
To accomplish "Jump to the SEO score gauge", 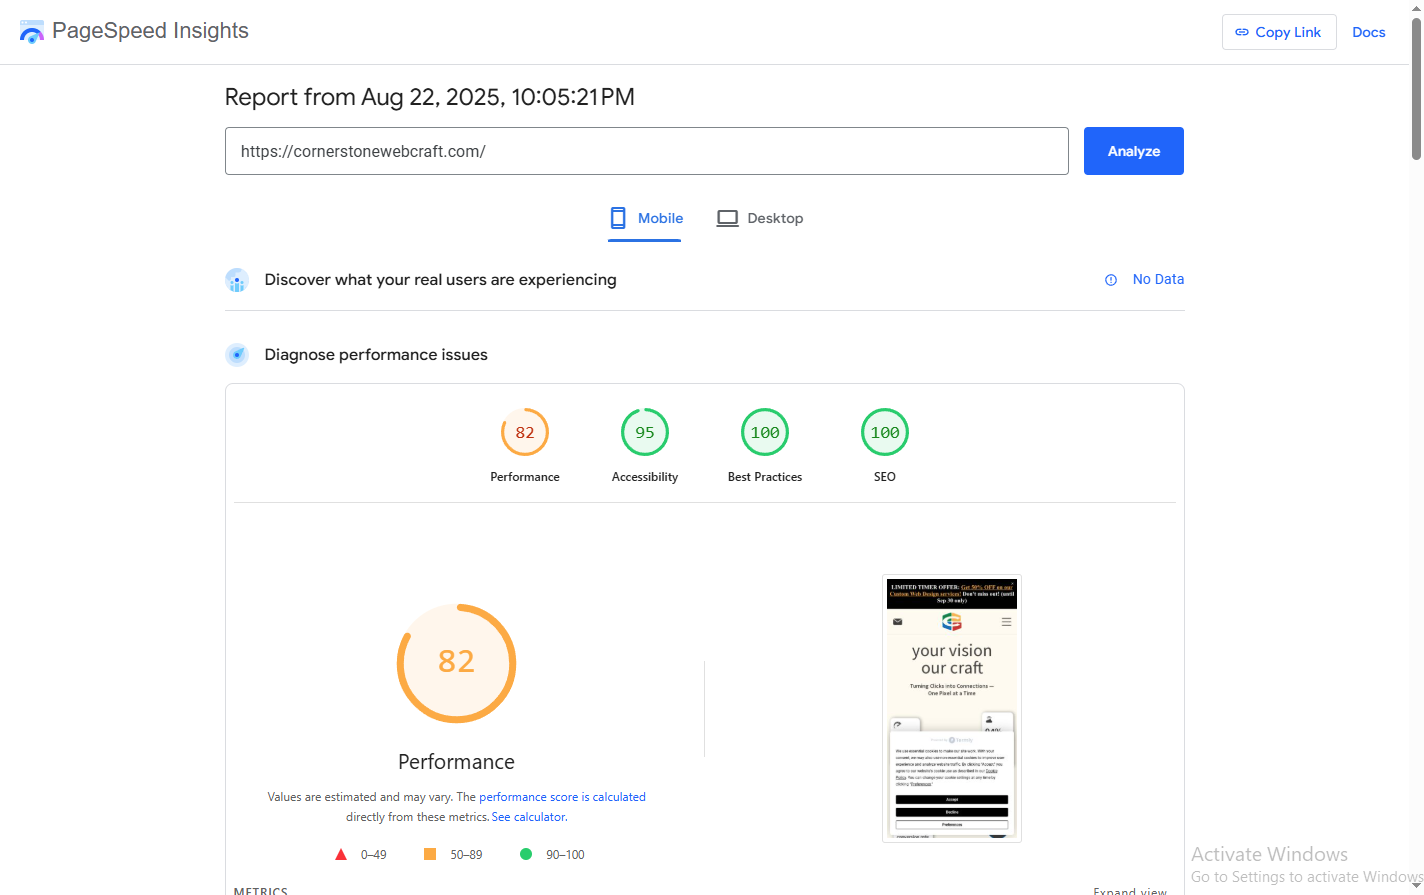I will tap(885, 433).
